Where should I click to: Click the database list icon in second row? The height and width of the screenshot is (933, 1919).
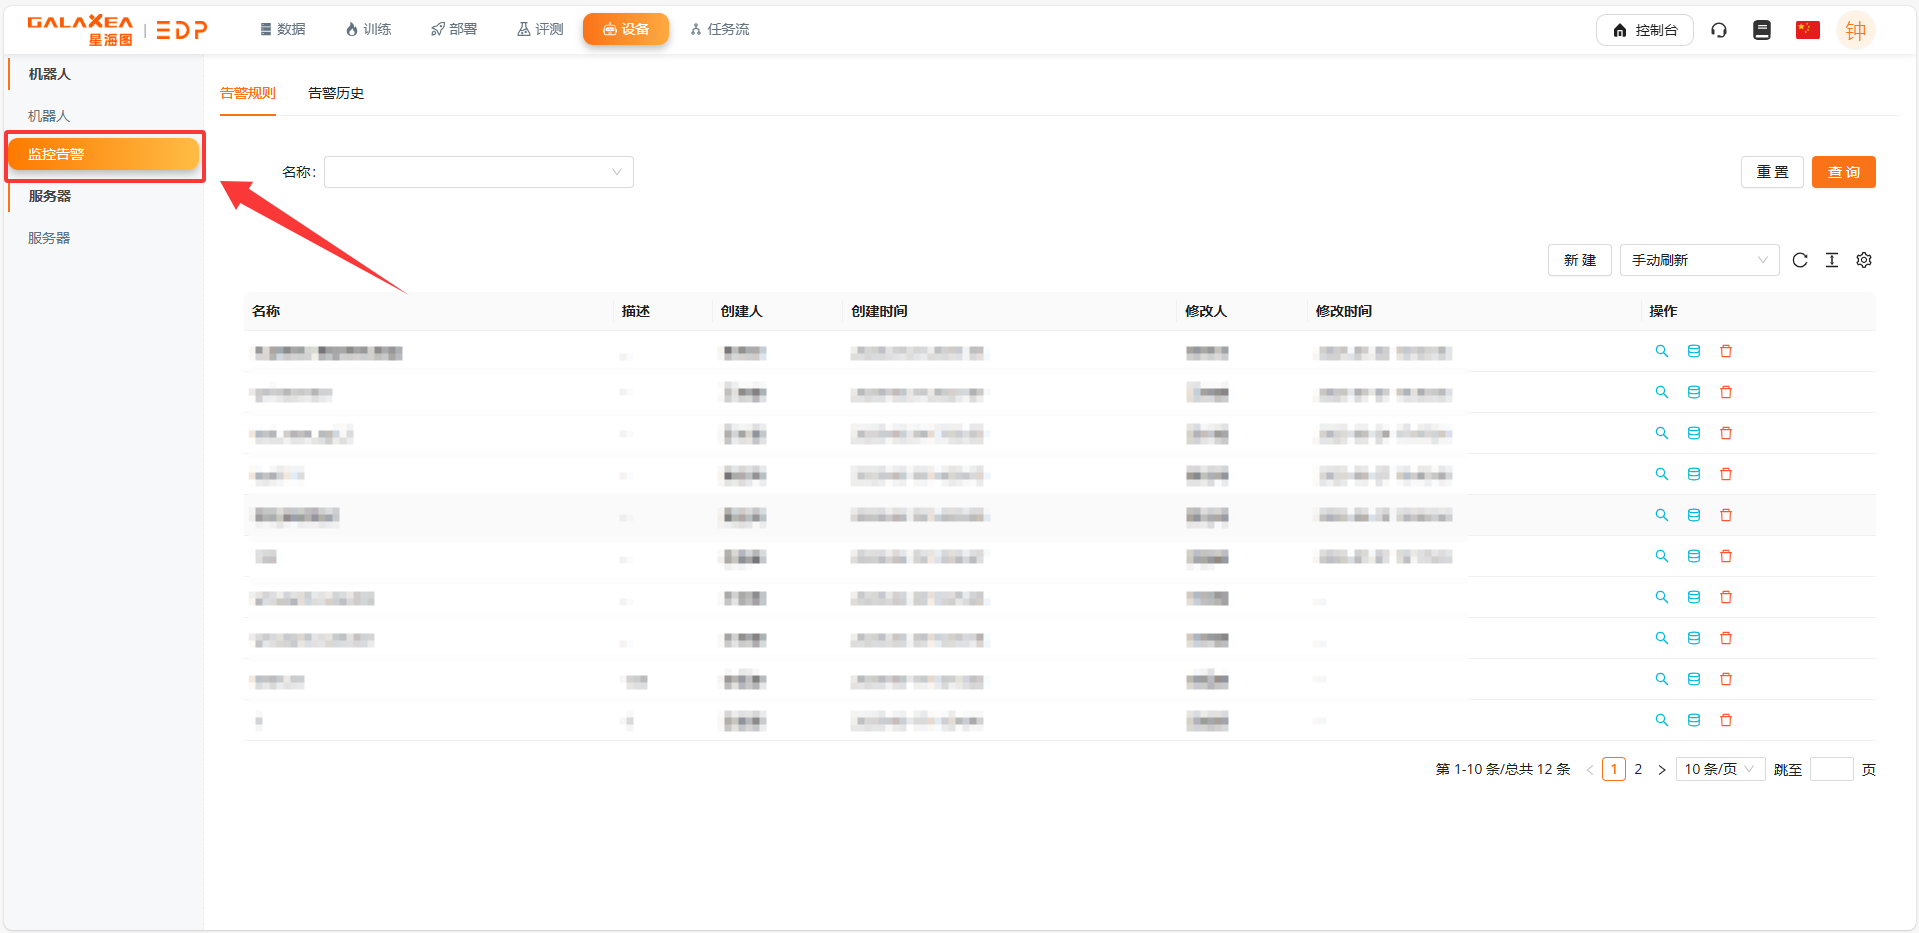(x=1693, y=392)
